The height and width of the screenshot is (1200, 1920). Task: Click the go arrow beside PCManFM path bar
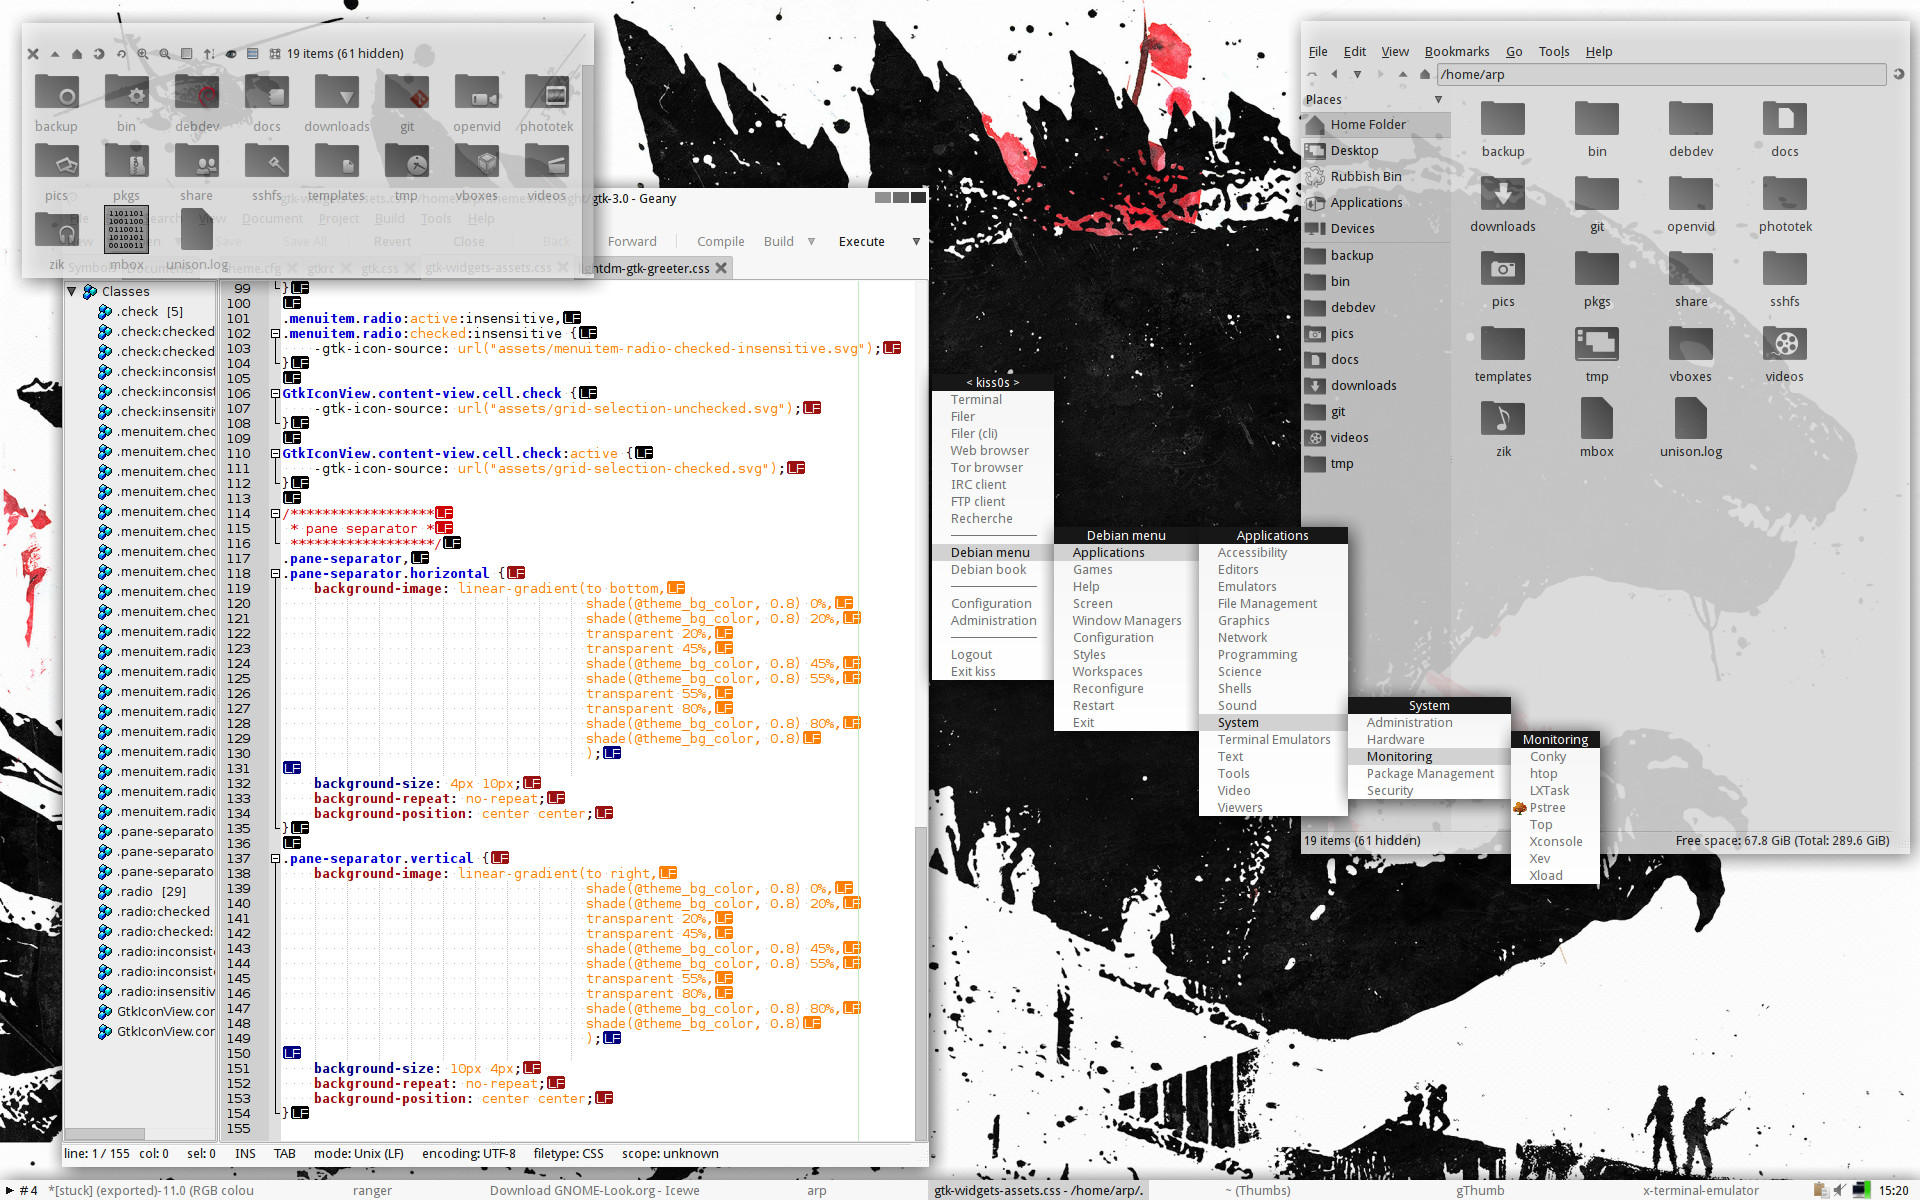pyautogui.click(x=1898, y=74)
